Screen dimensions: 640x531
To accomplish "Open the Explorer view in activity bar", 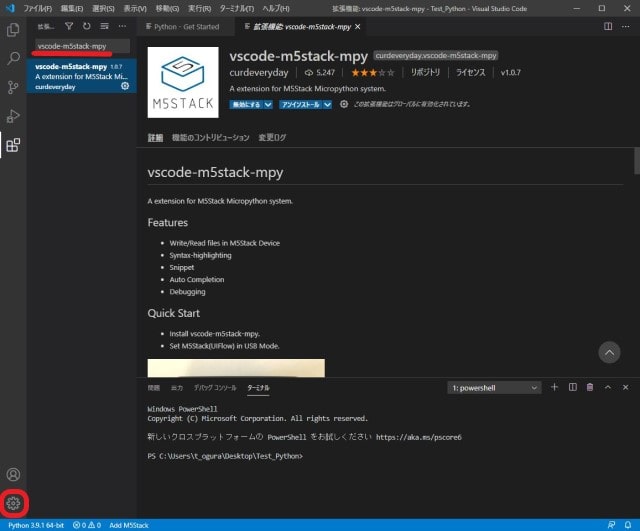I will (13, 30).
